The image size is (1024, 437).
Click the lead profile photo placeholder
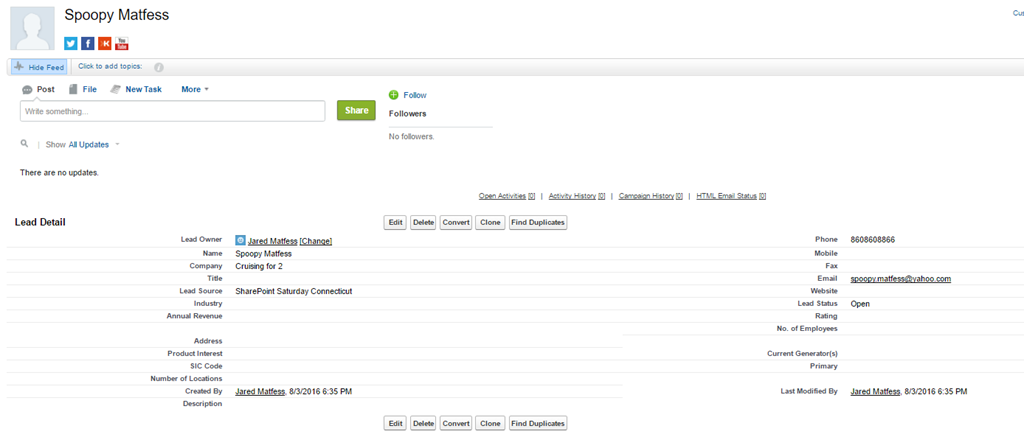[x=32, y=26]
